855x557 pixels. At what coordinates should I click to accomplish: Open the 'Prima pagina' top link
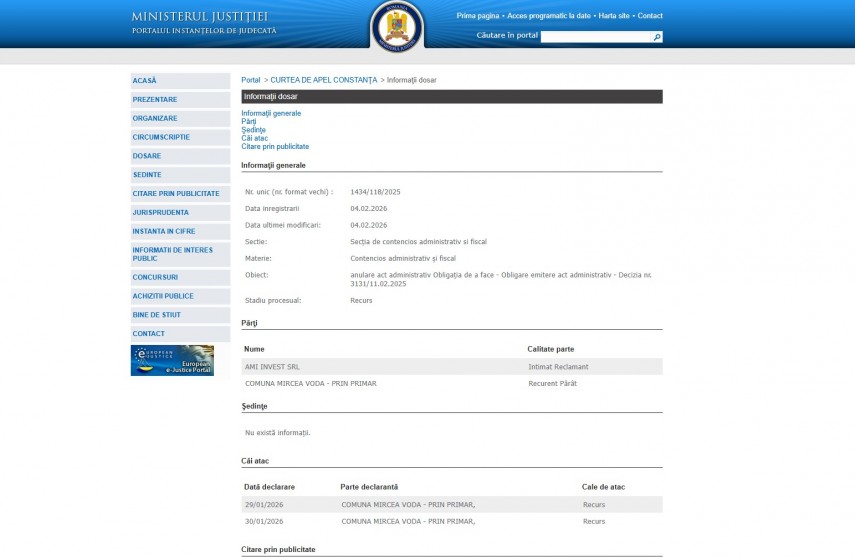(478, 16)
